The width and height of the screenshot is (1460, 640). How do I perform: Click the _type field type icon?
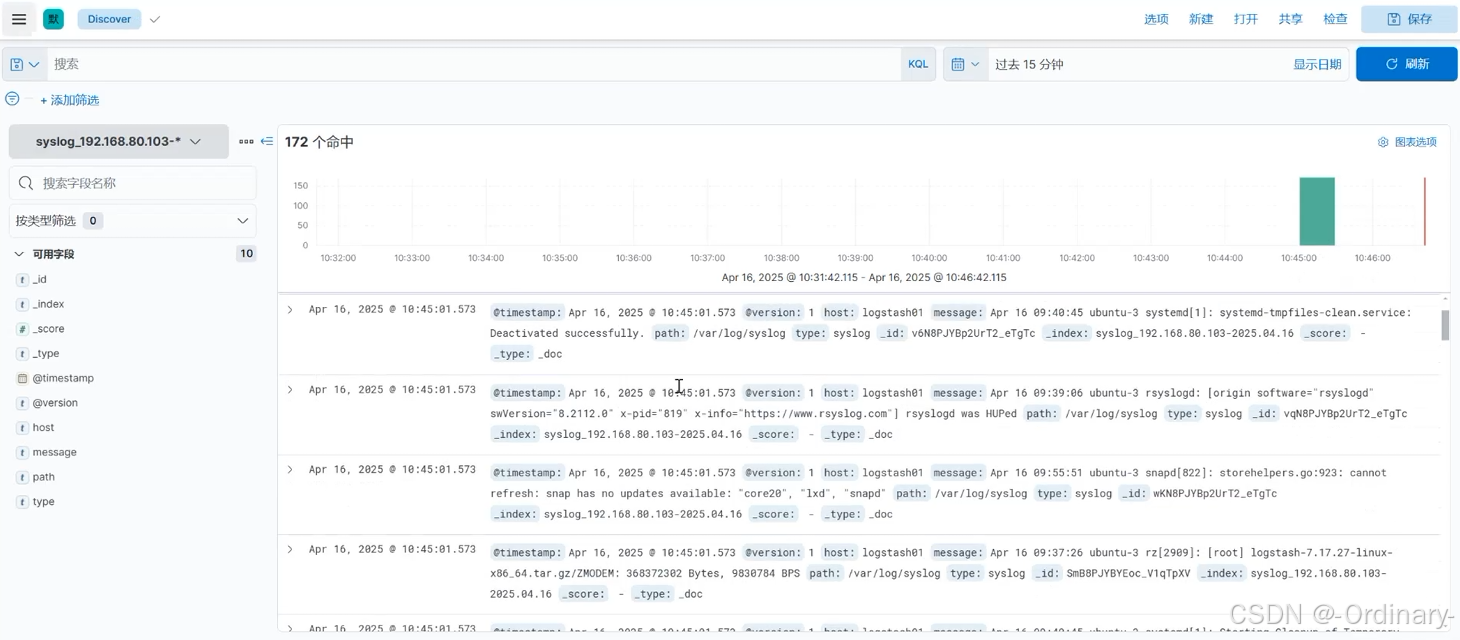click(22, 354)
